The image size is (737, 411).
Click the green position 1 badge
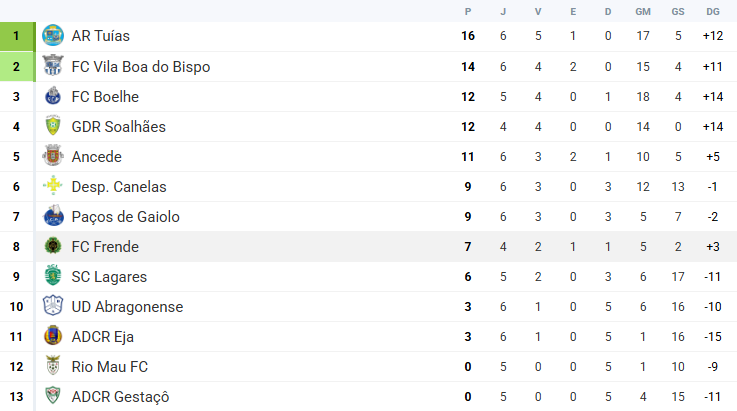[x=16, y=36]
